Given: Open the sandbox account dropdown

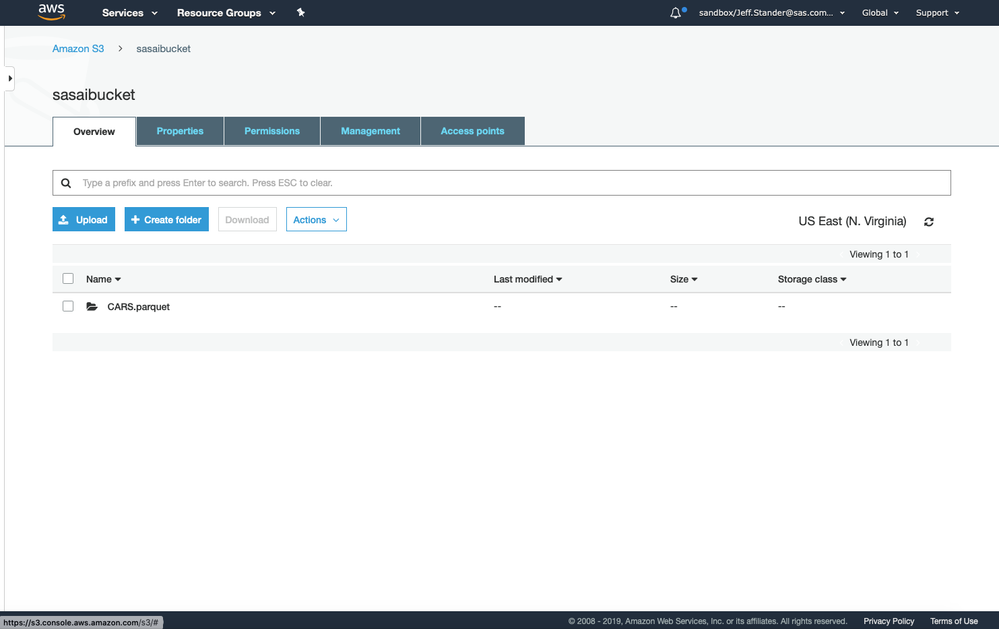Looking at the screenshot, I should click(x=772, y=13).
